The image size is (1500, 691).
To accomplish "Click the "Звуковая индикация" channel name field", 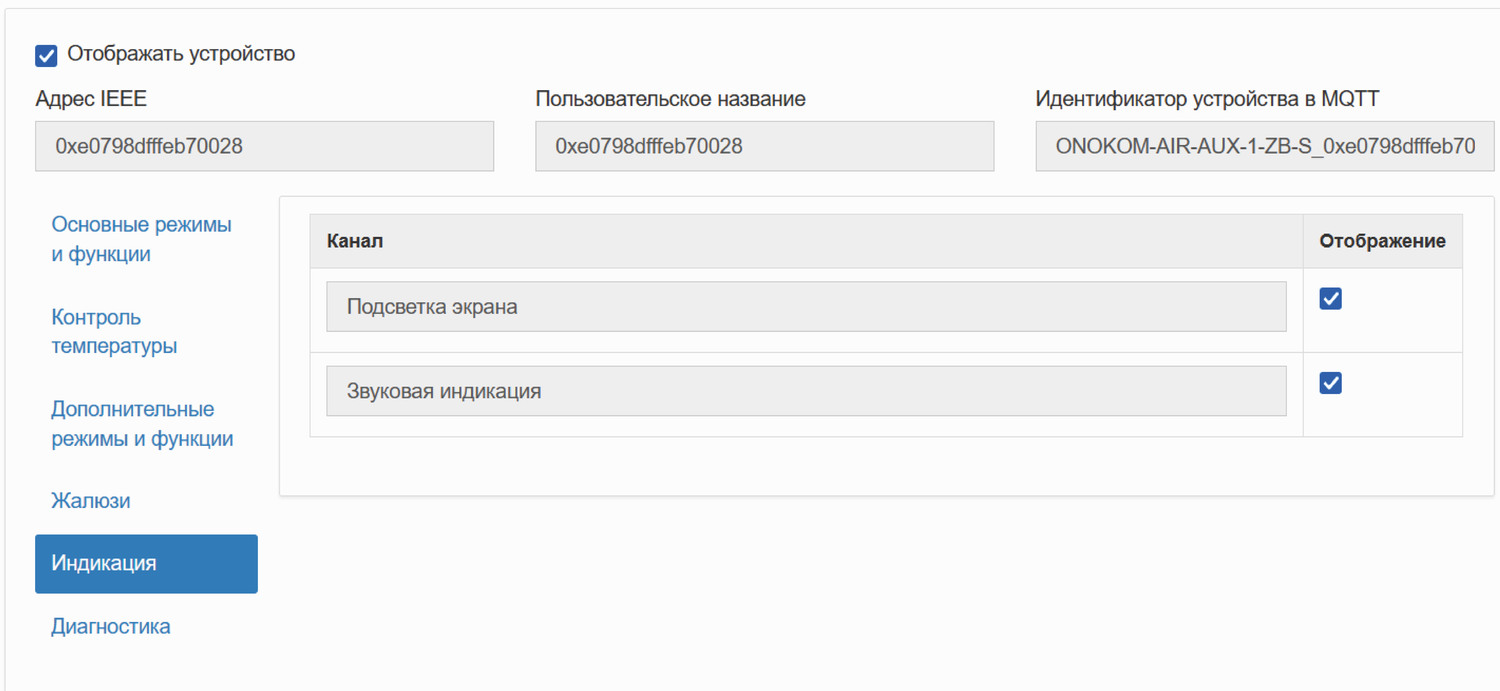I will pos(806,390).
